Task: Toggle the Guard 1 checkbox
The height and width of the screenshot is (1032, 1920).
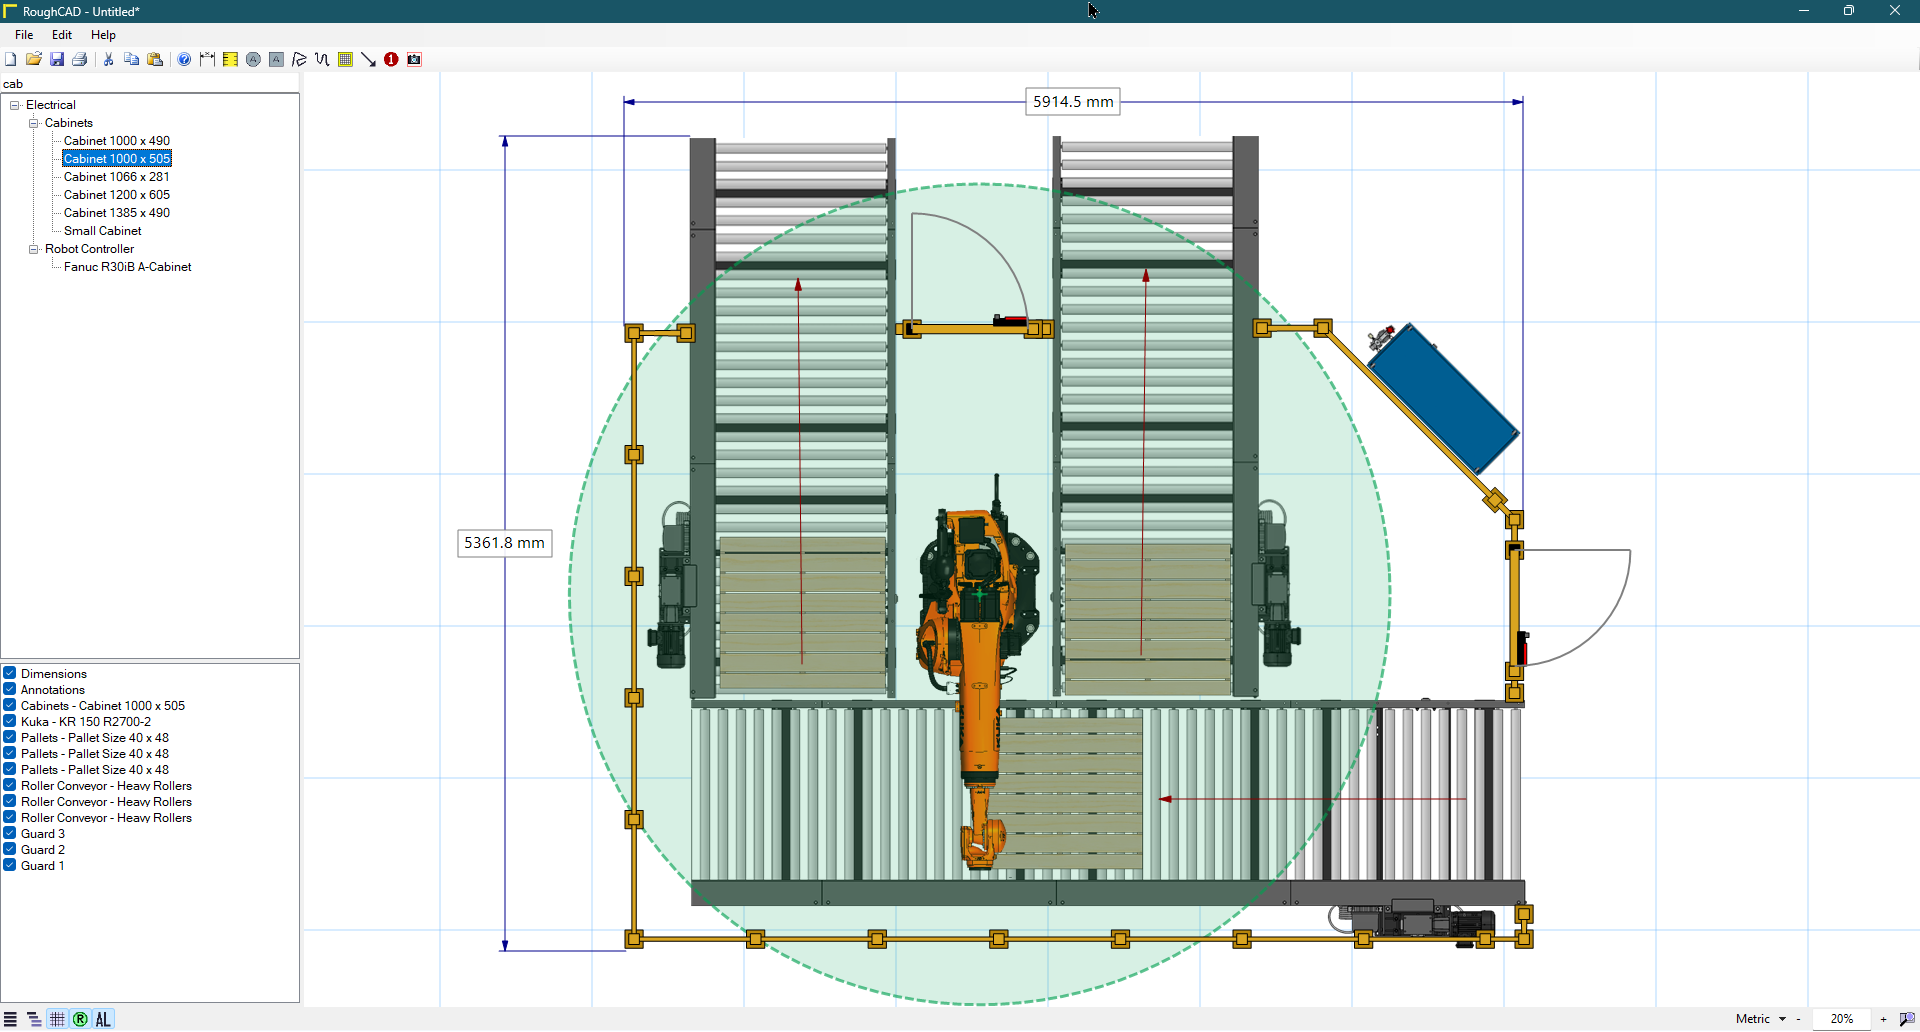Action: pos(9,865)
